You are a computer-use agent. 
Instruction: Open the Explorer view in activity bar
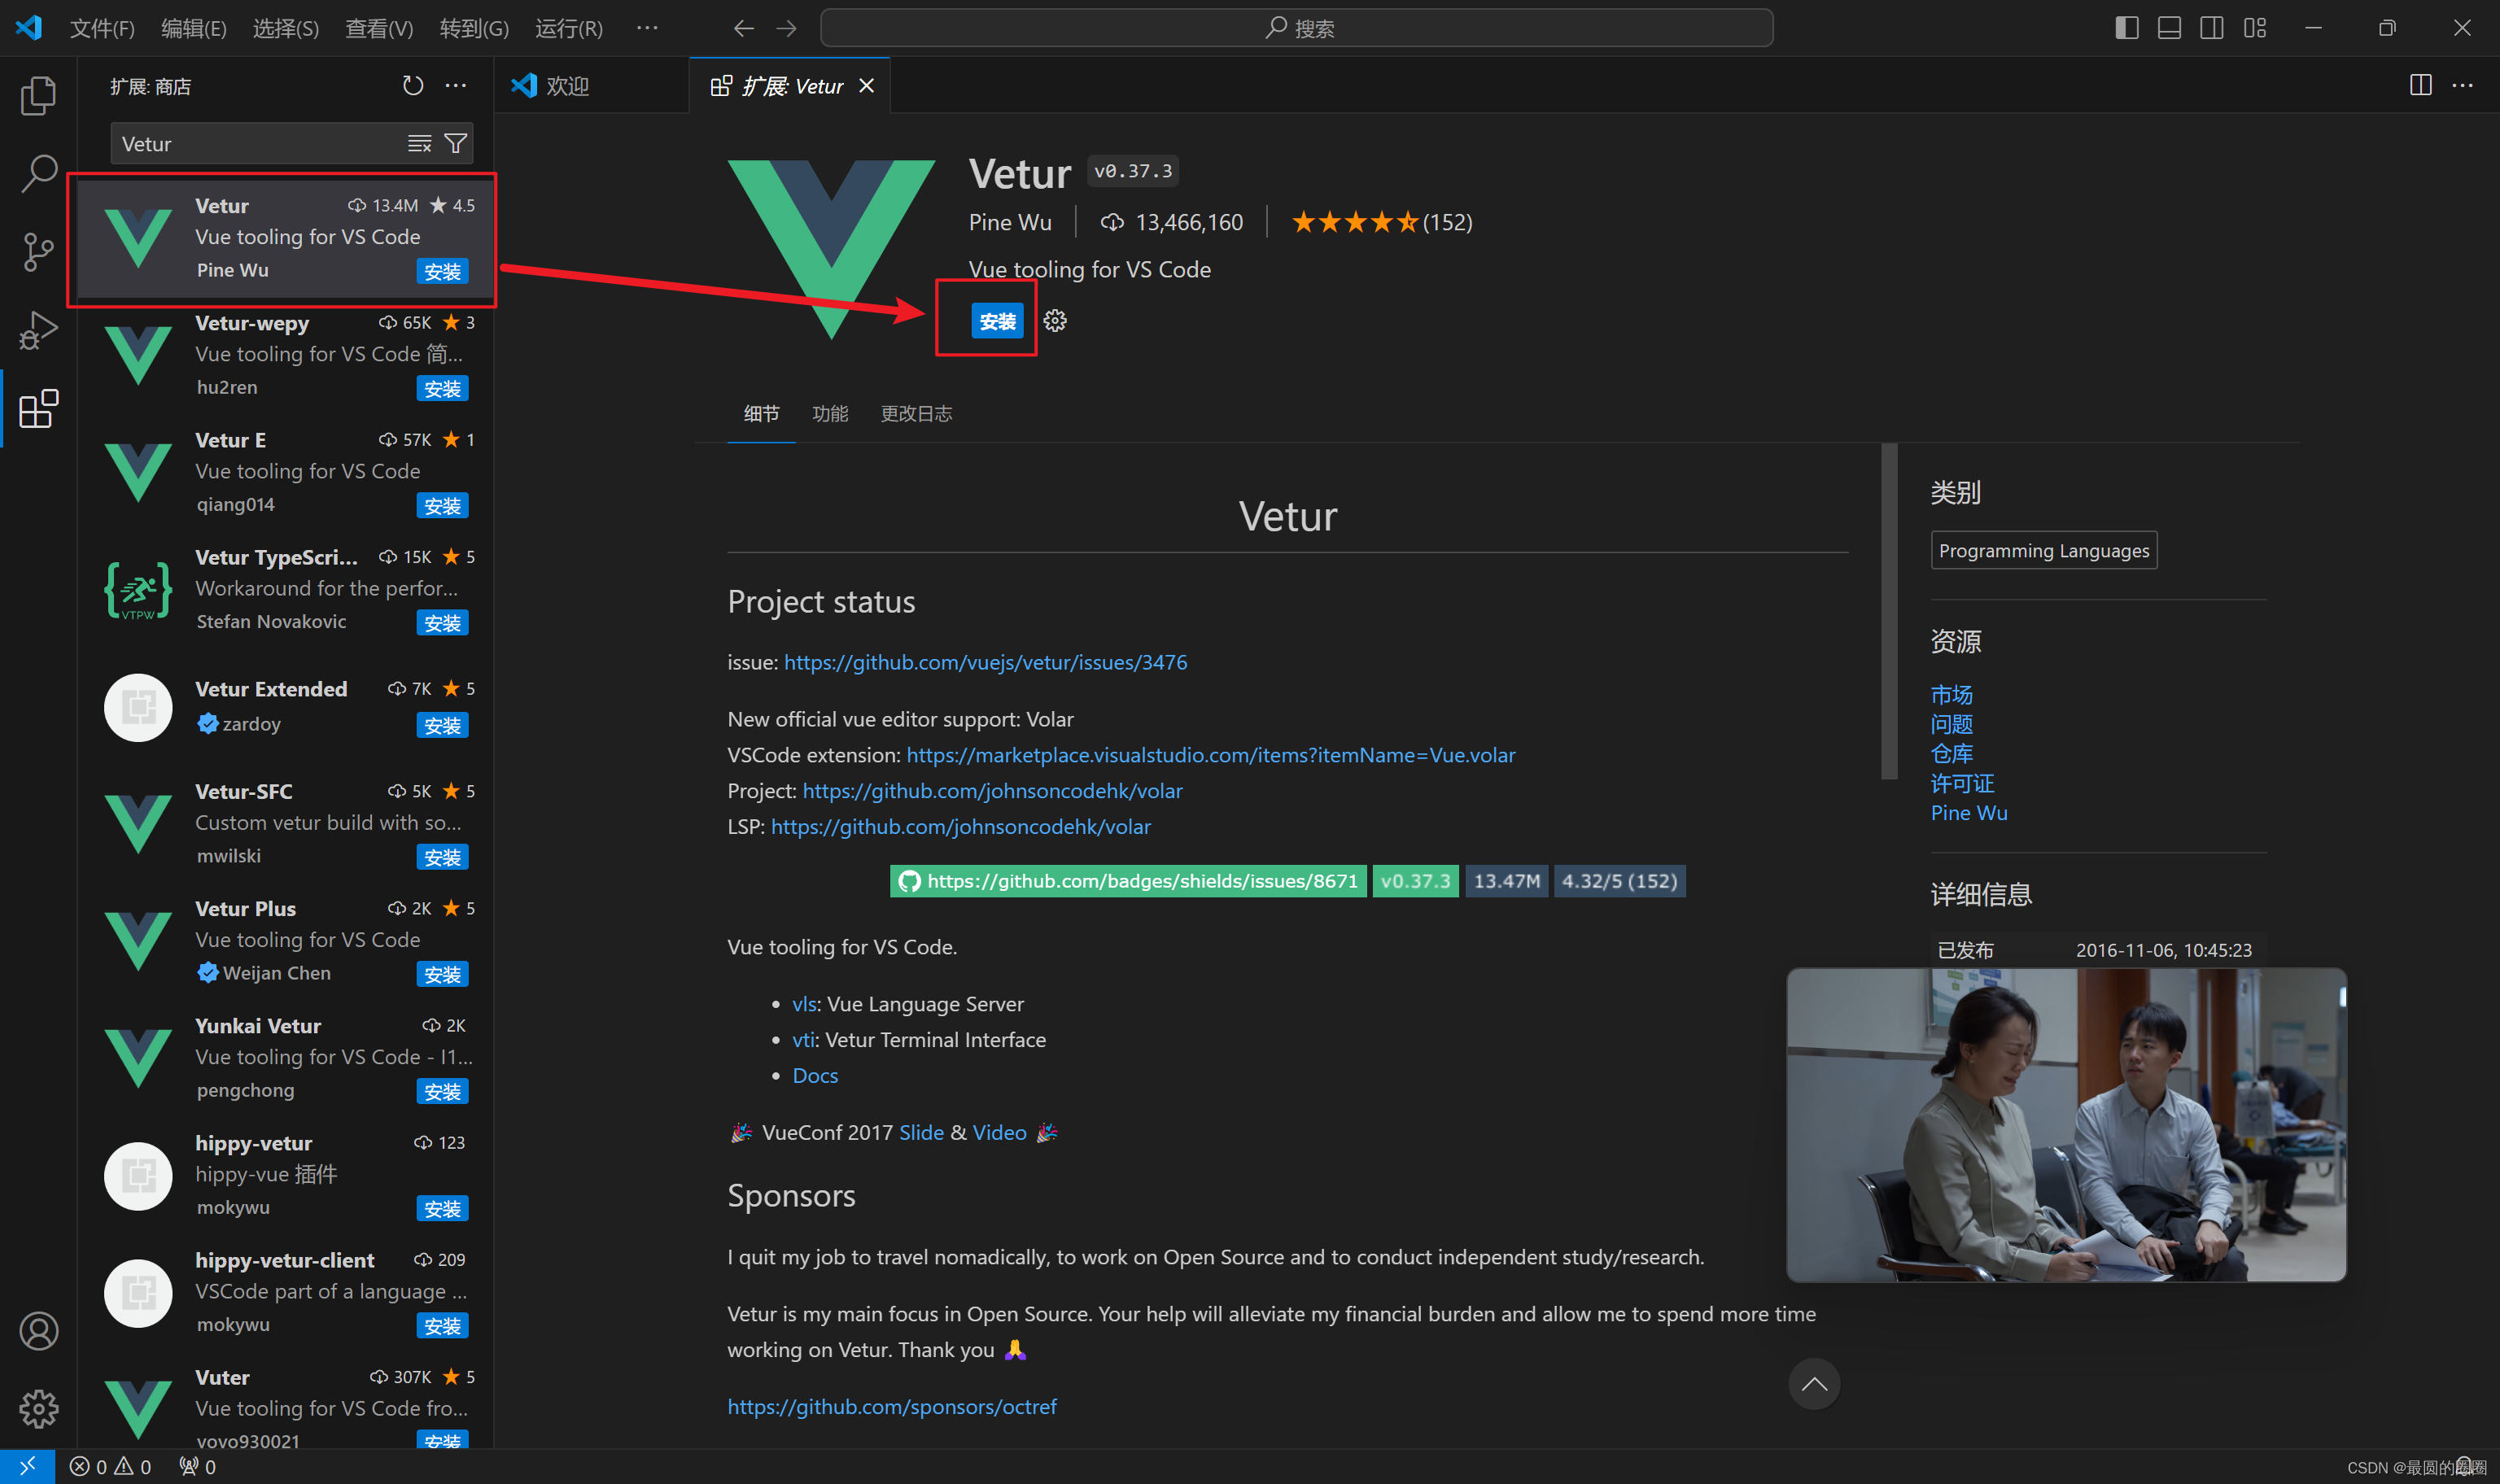tap(38, 95)
